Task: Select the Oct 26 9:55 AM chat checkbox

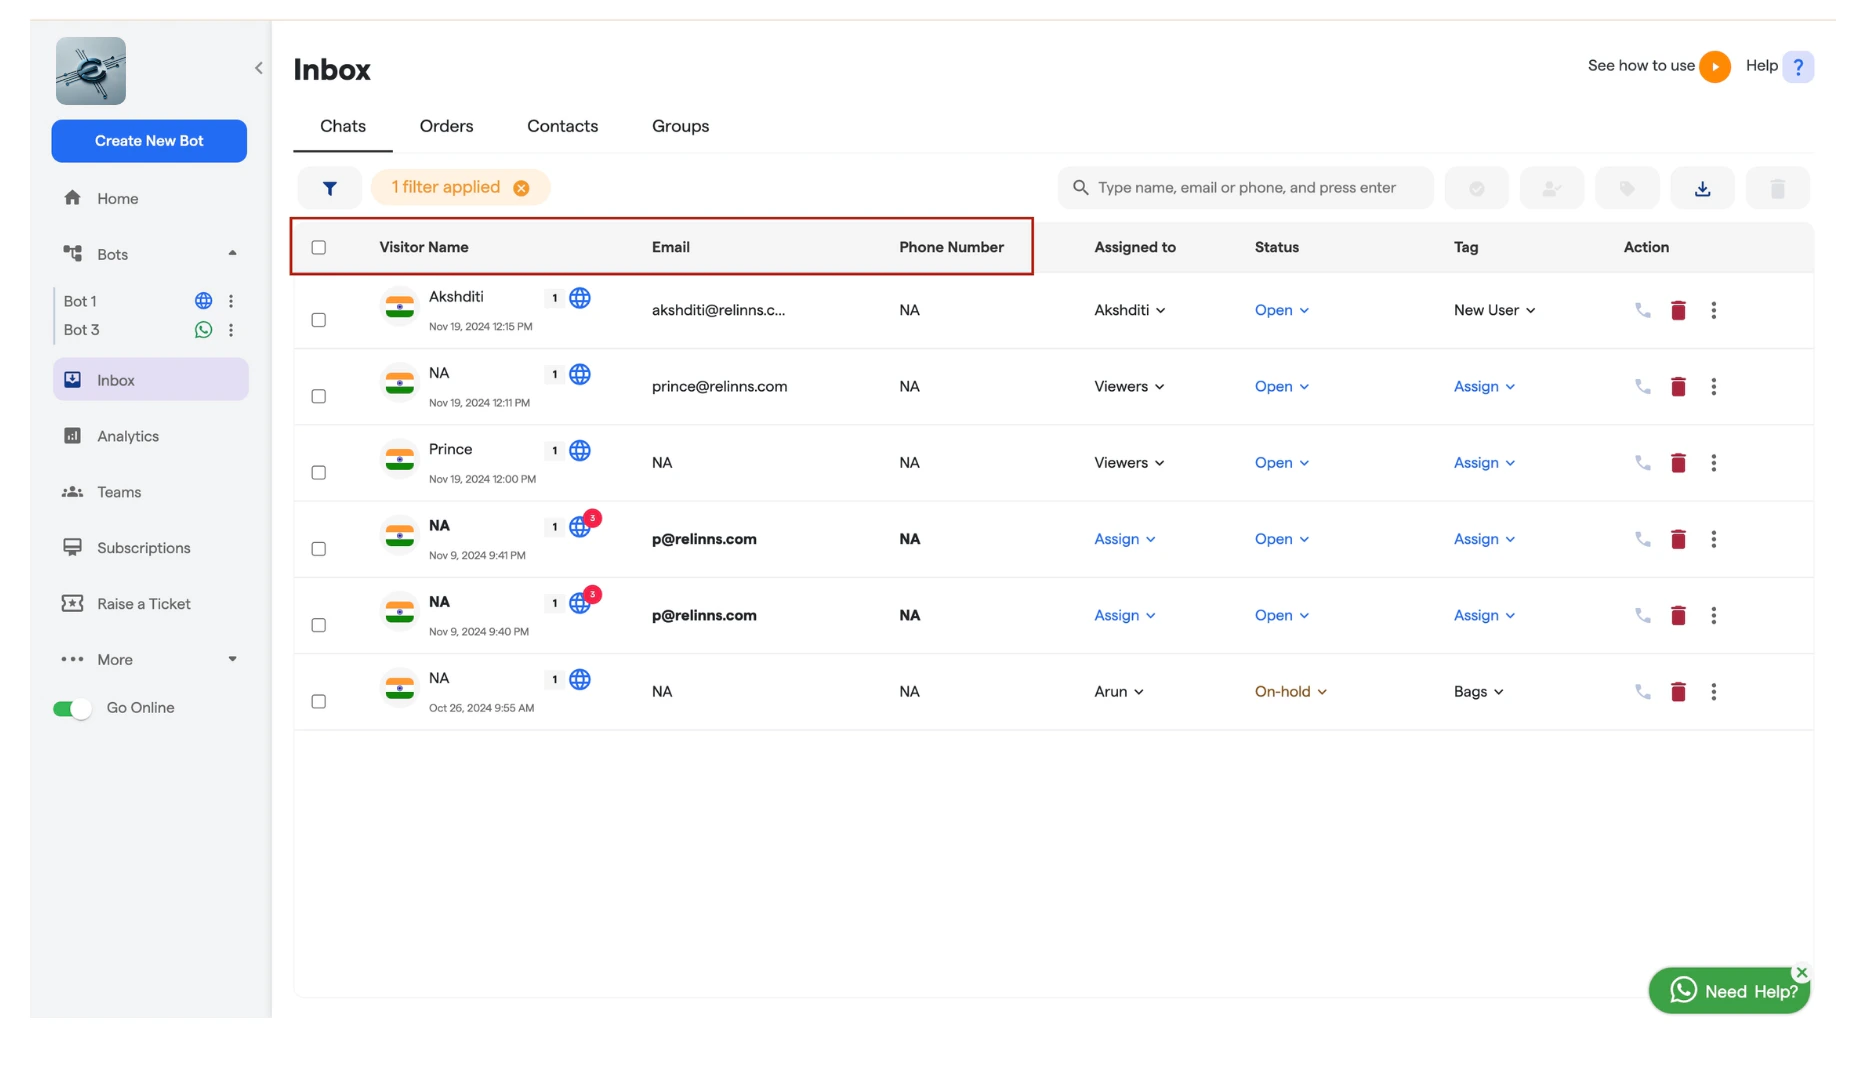Action: pyautogui.click(x=319, y=701)
